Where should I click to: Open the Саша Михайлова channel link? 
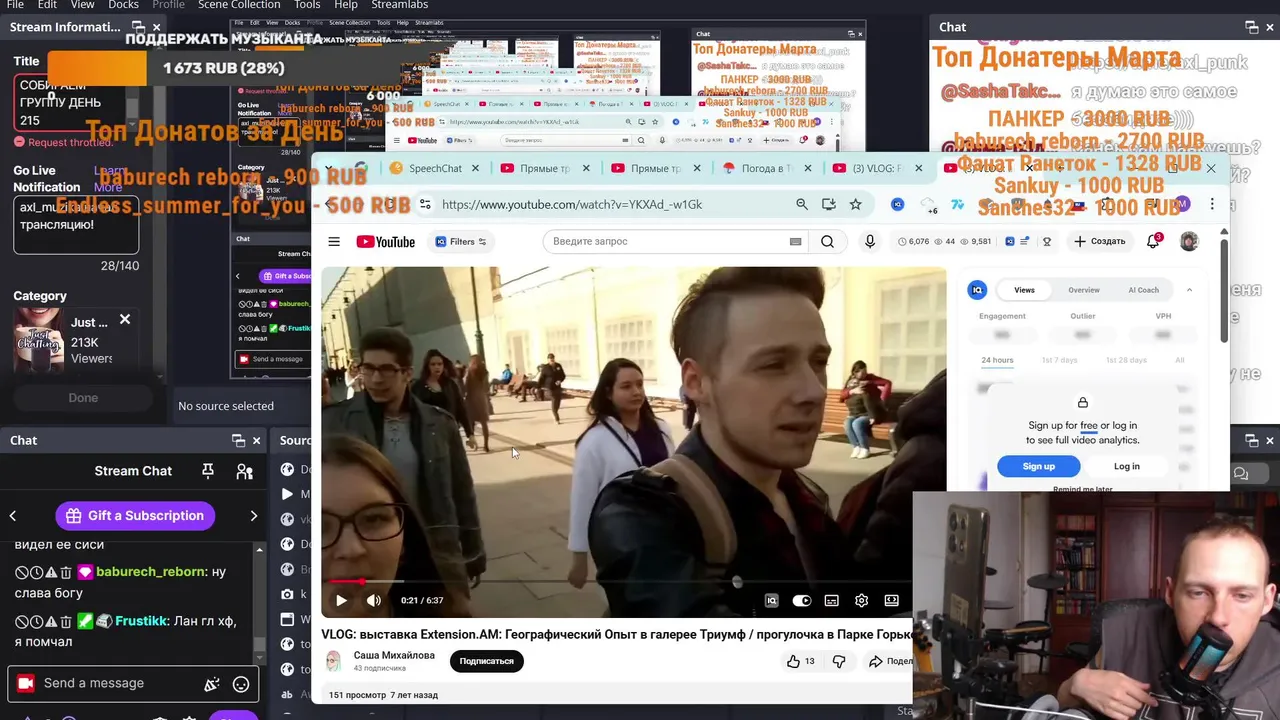tap(394, 656)
